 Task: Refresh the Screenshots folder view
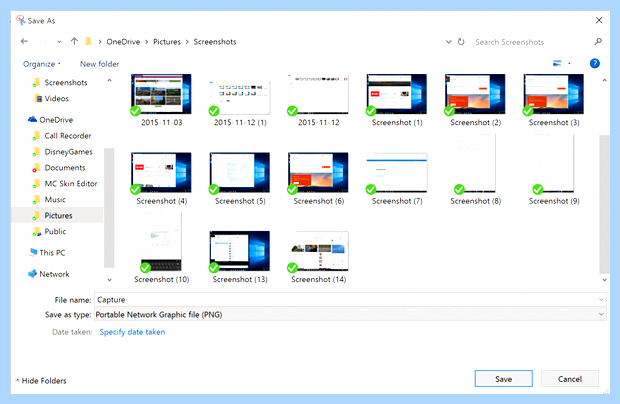(461, 42)
